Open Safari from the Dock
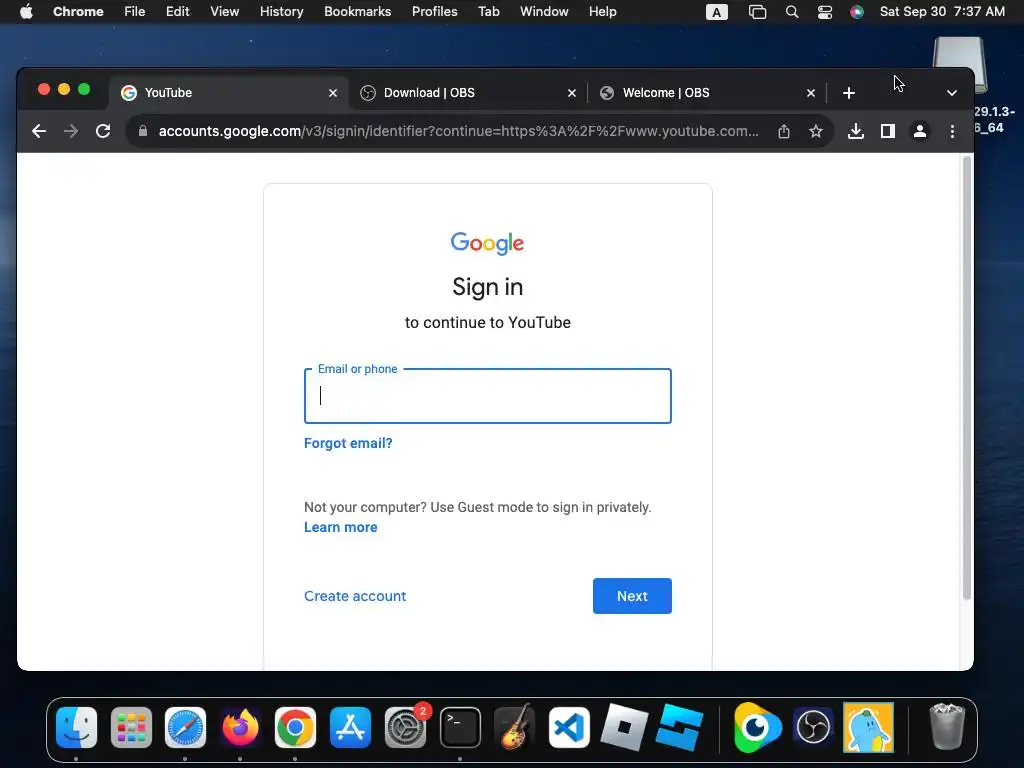1024x768 pixels. tap(185, 727)
